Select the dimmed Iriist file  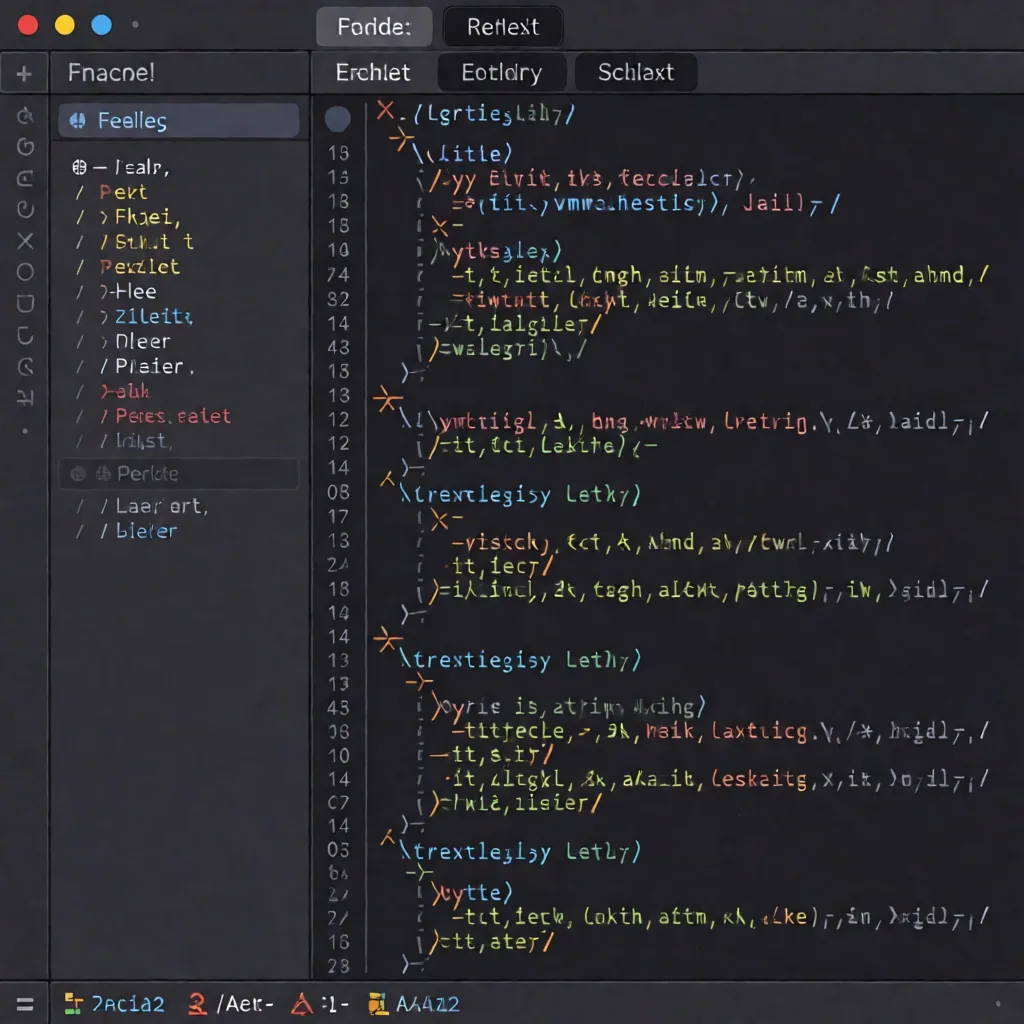143,441
